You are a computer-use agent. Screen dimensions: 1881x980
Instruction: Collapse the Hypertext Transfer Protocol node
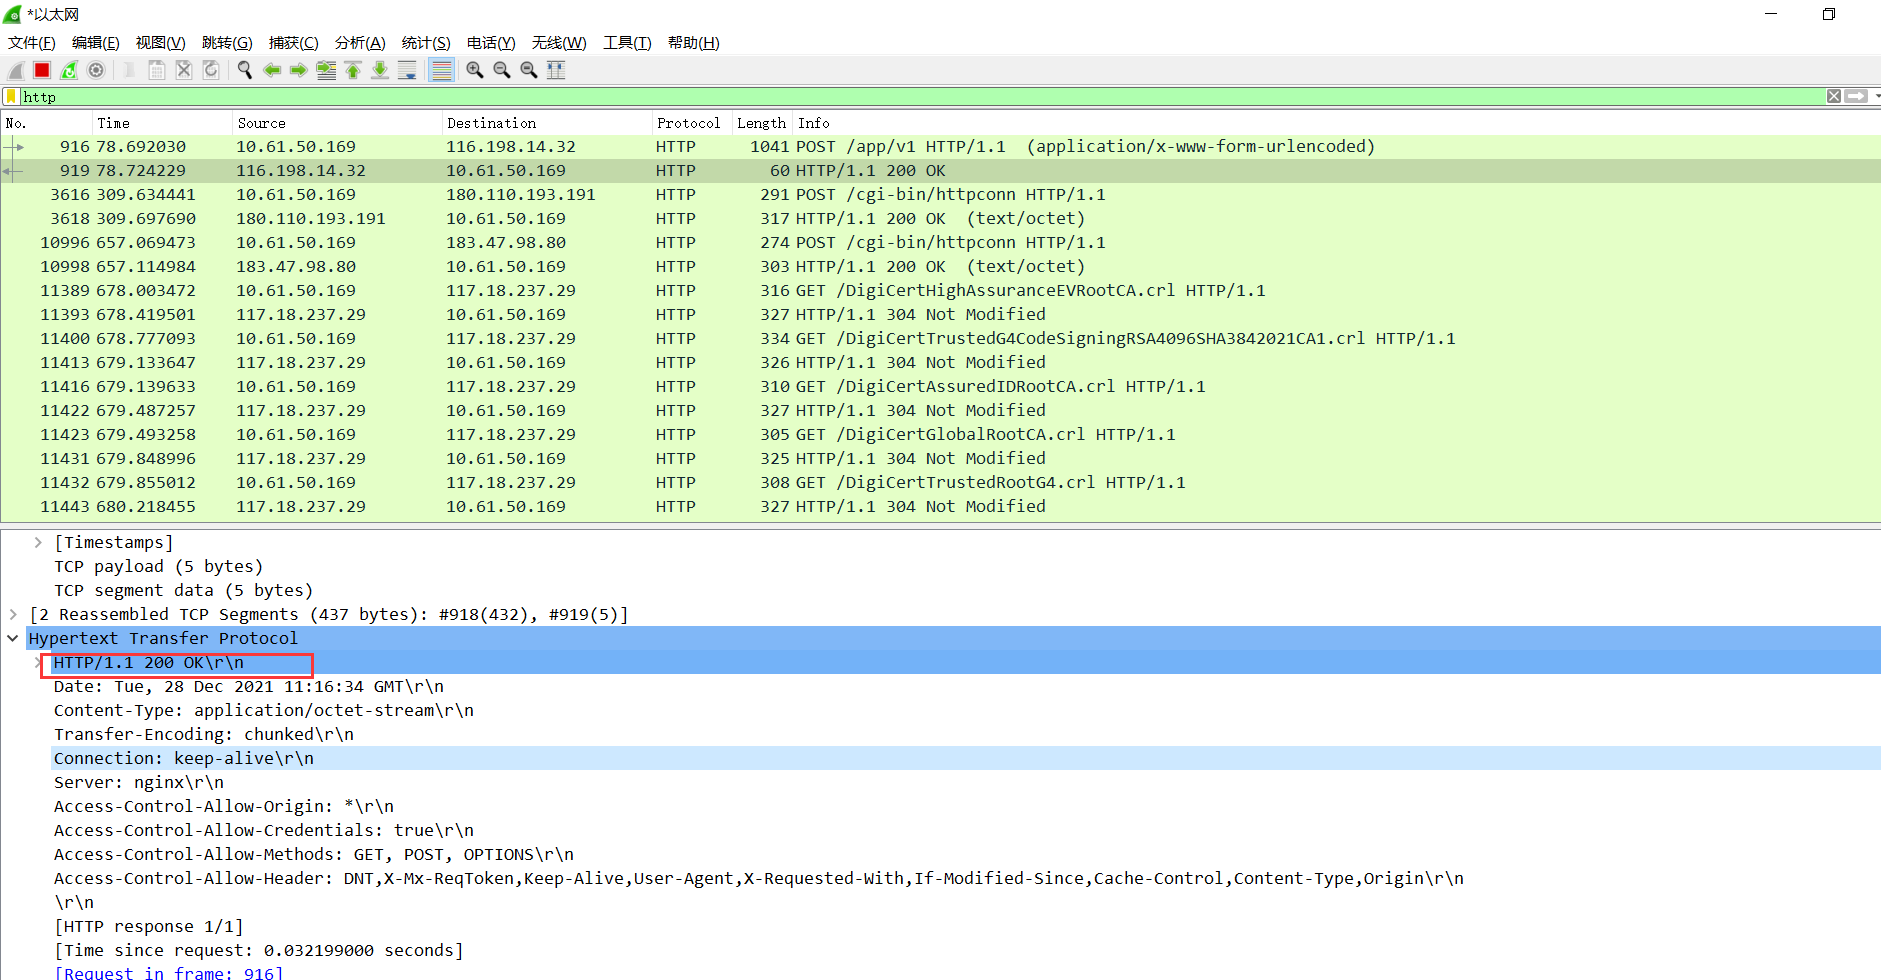[12, 639]
